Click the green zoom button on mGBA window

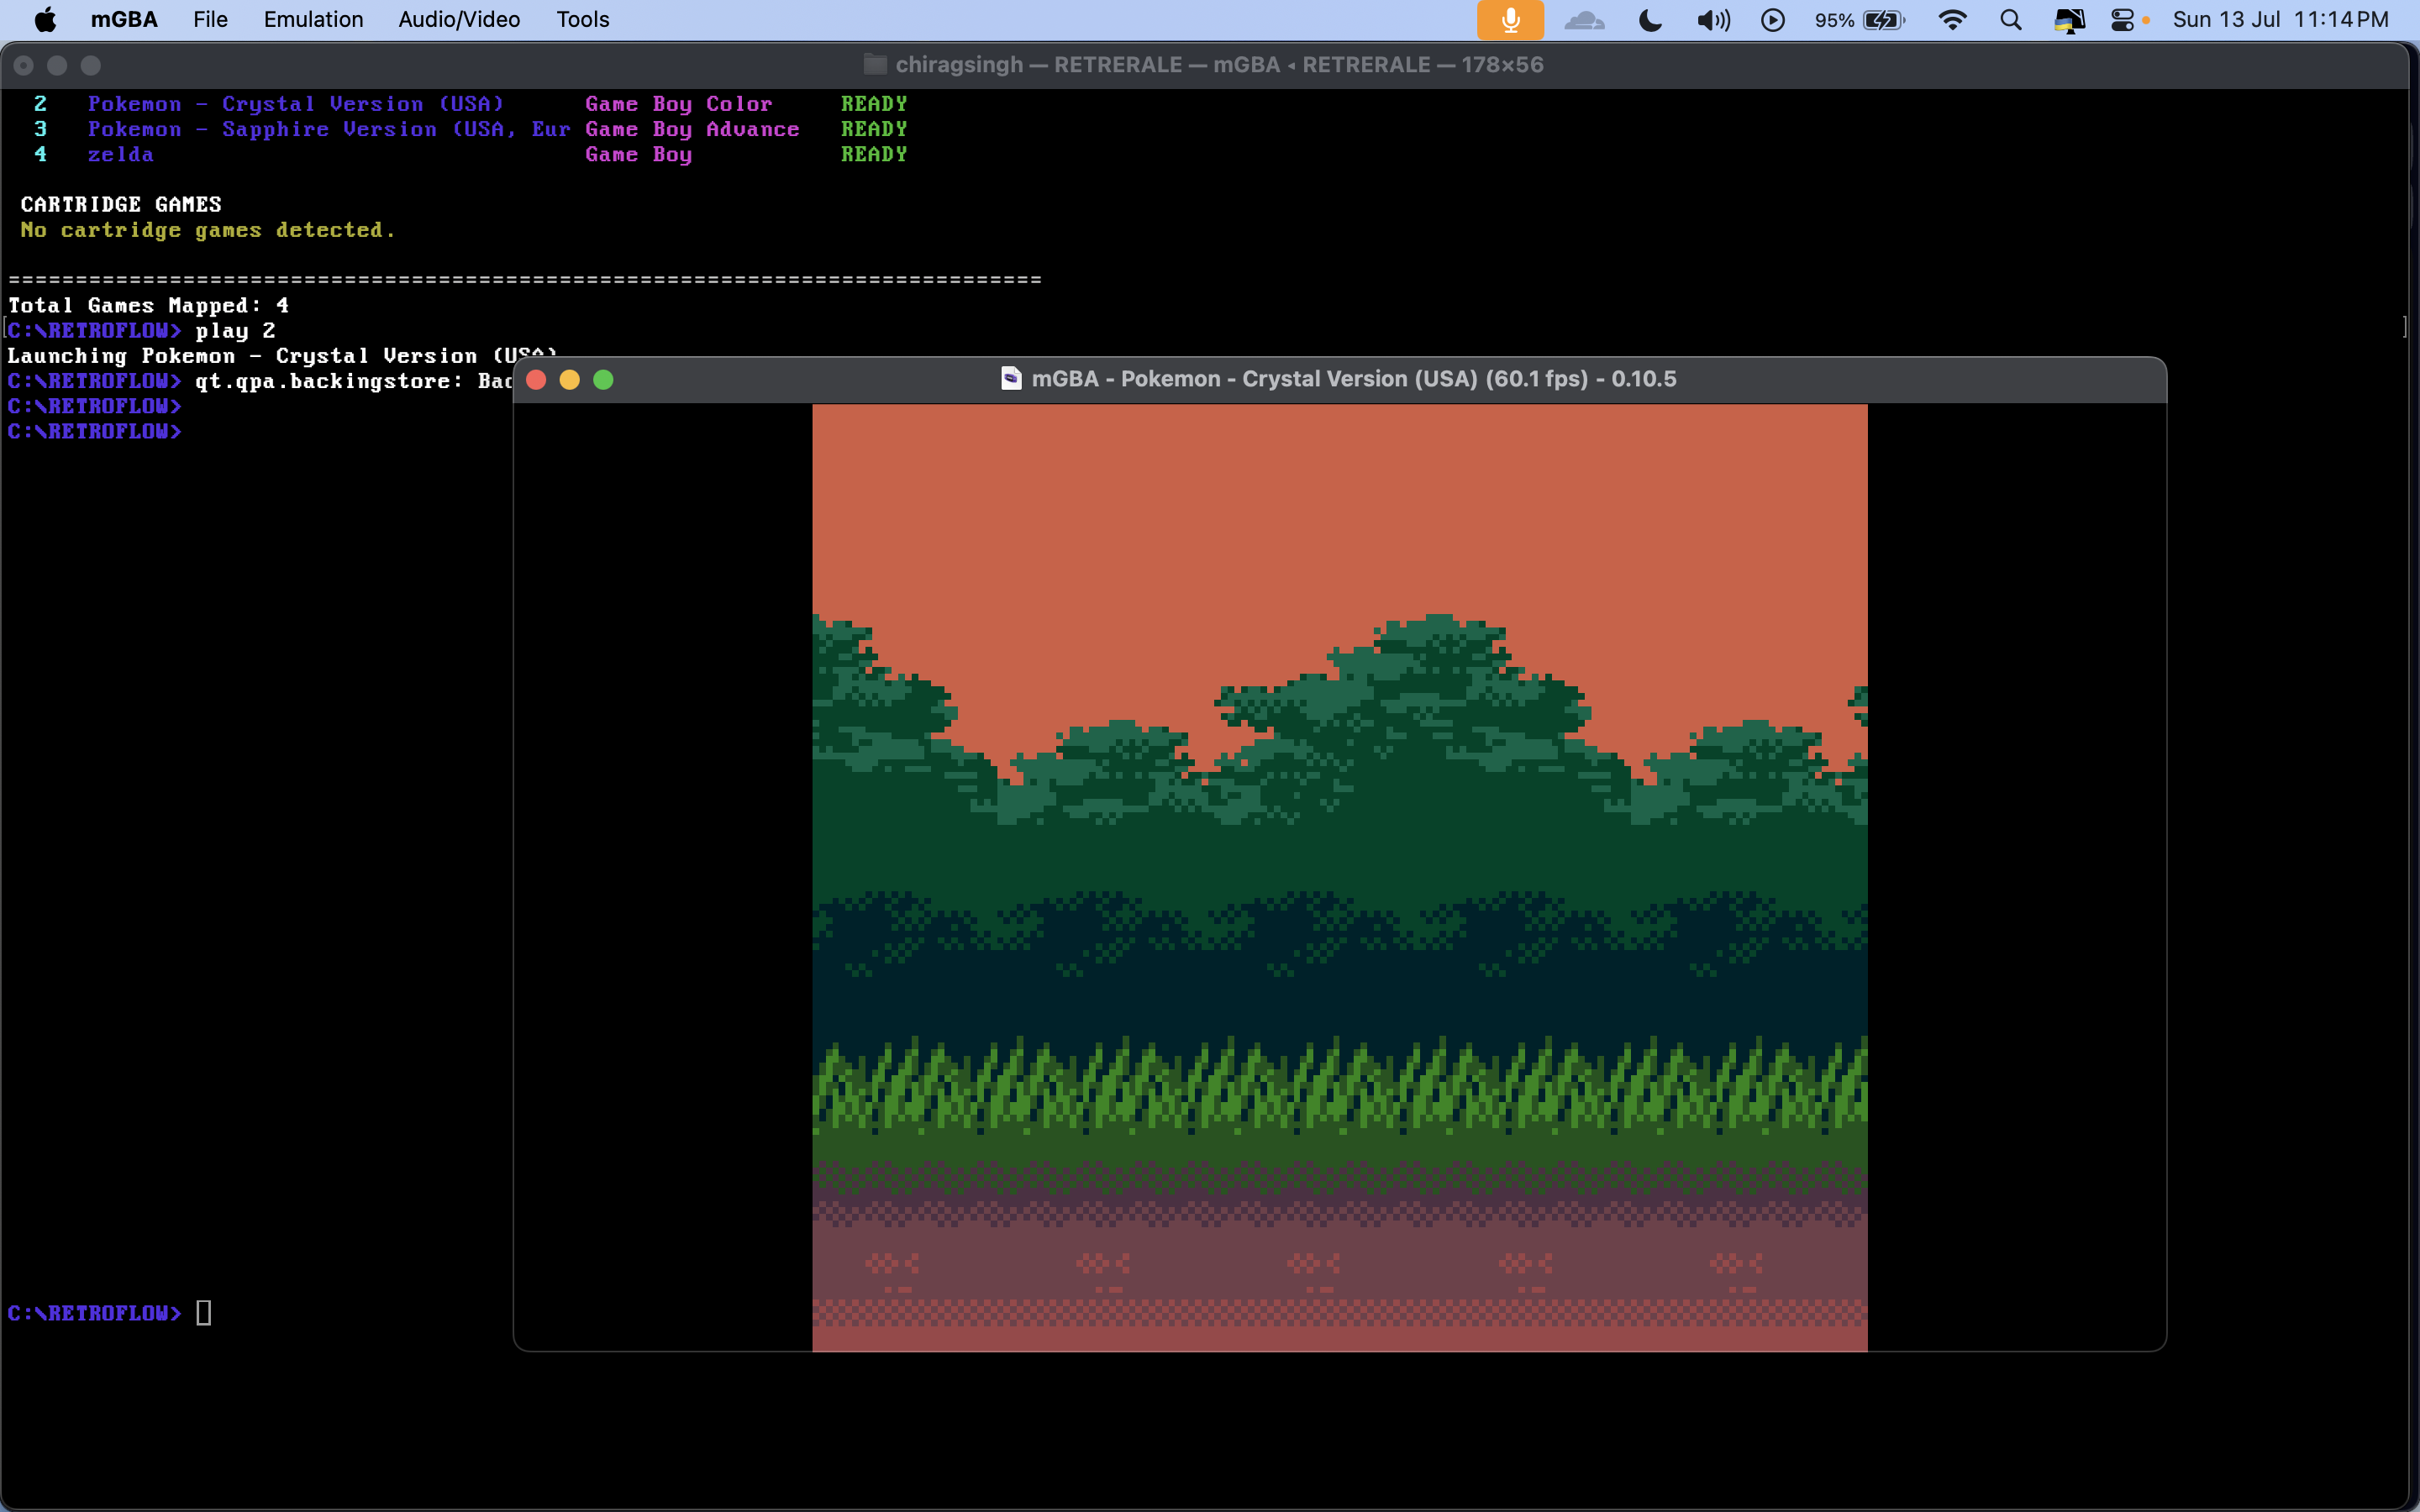click(x=603, y=380)
